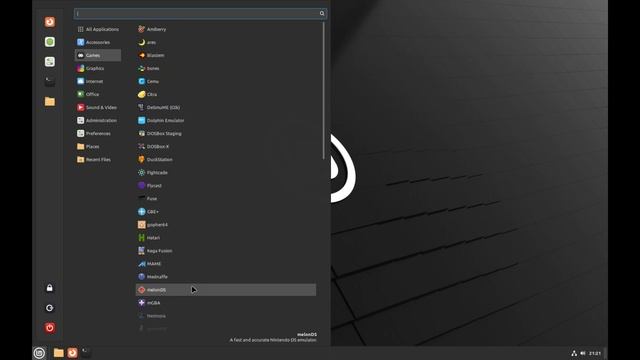The height and width of the screenshot is (360, 640).
Task: Launch Dolphin Emulator
Action: (x=226, y=120)
